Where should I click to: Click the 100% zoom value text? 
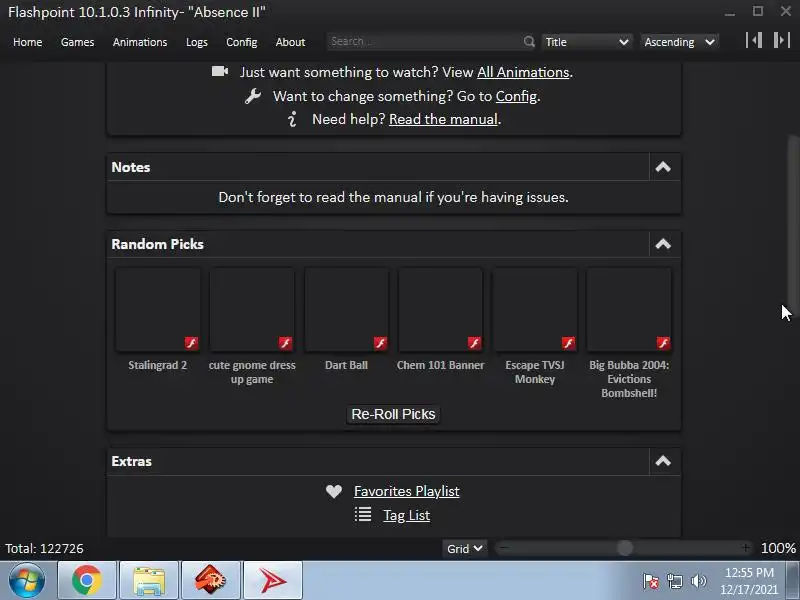click(778, 548)
